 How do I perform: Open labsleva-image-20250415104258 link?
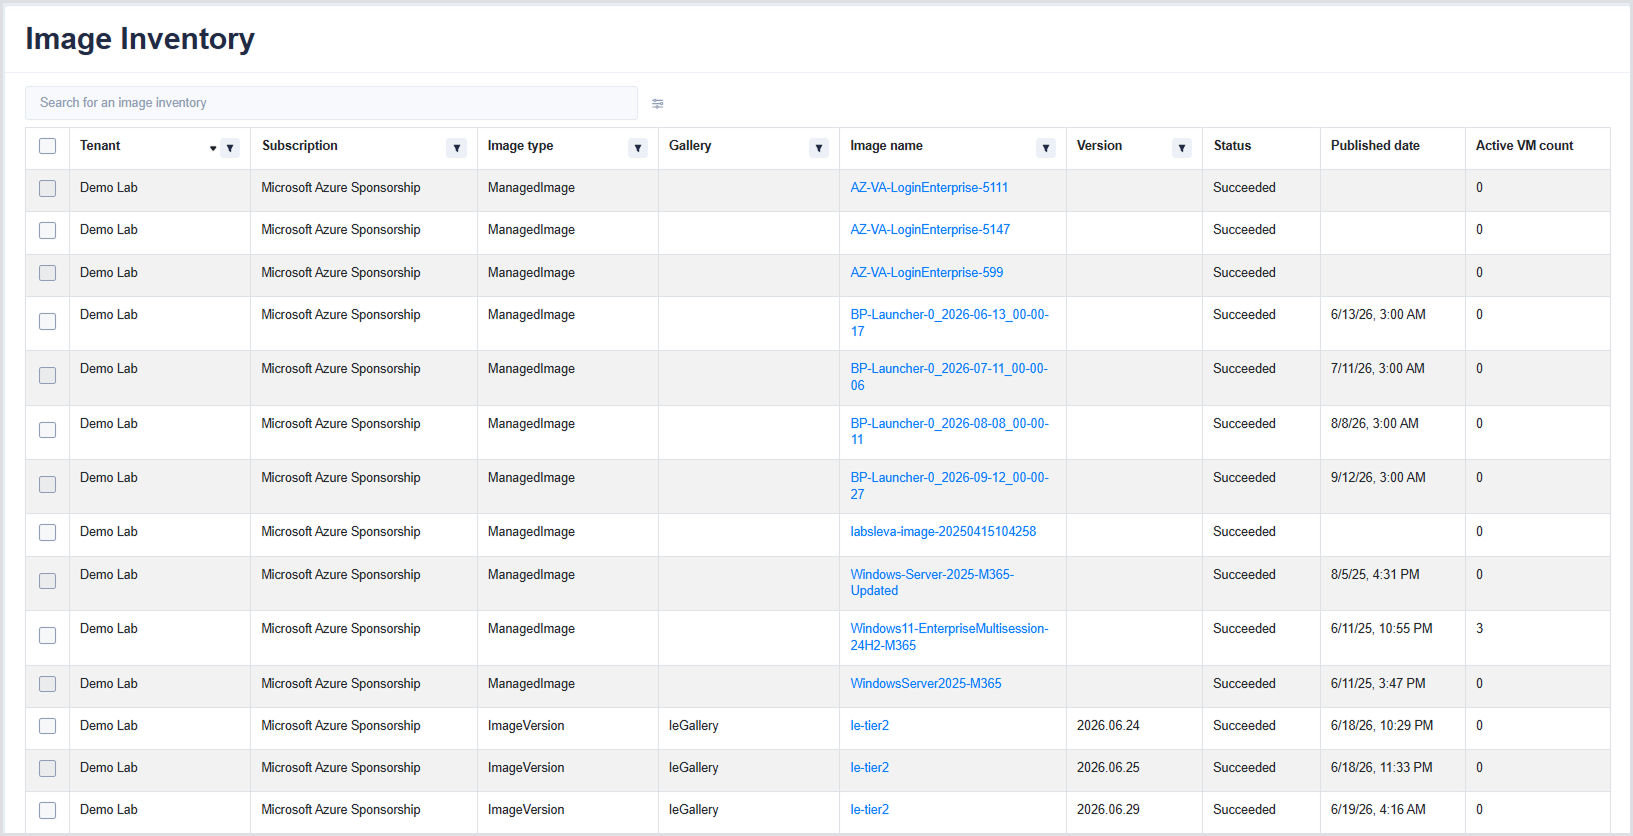(943, 531)
